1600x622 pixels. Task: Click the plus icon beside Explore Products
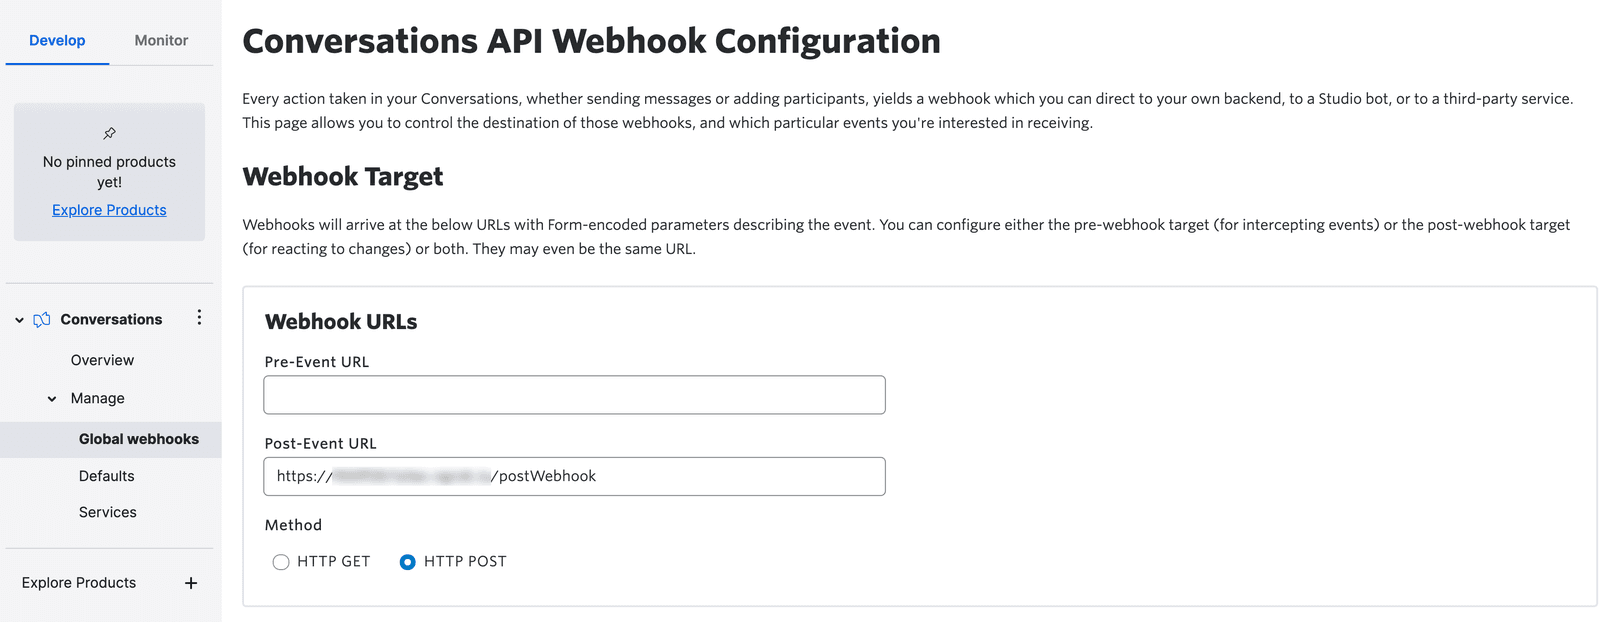[x=190, y=583]
